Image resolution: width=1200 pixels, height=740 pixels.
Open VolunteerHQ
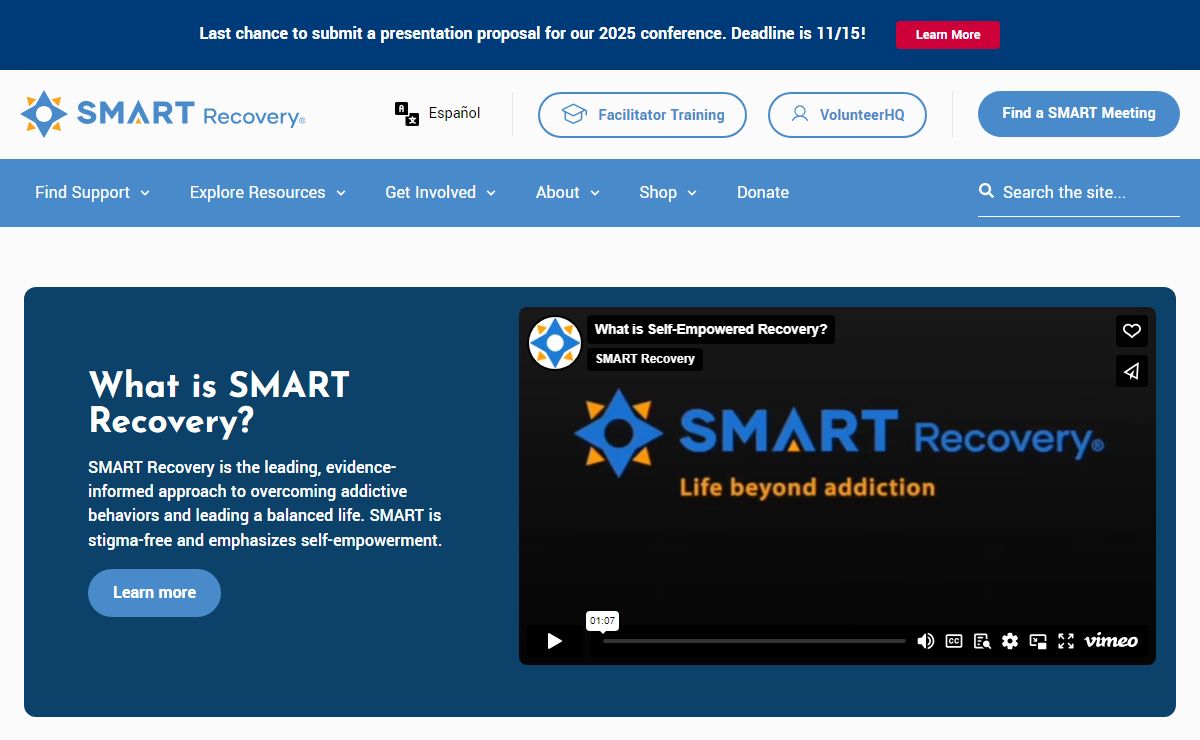pos(847,115)
